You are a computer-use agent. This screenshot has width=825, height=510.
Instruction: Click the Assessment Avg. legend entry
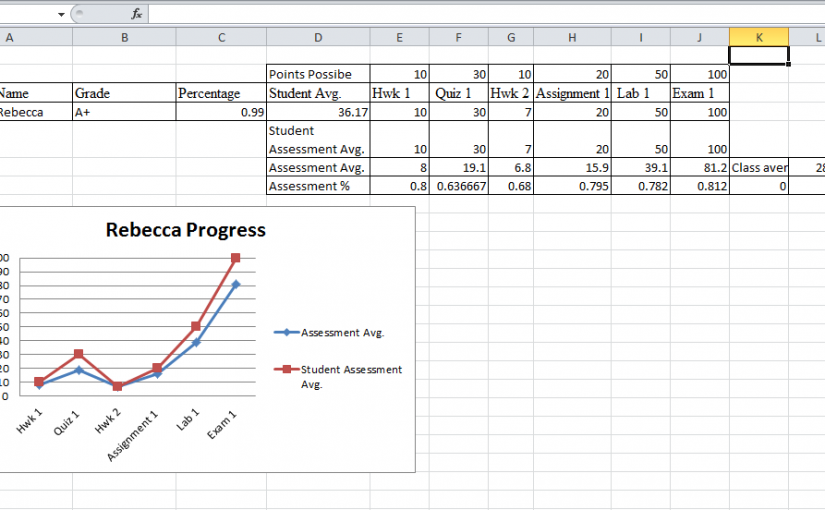[342, 333]
